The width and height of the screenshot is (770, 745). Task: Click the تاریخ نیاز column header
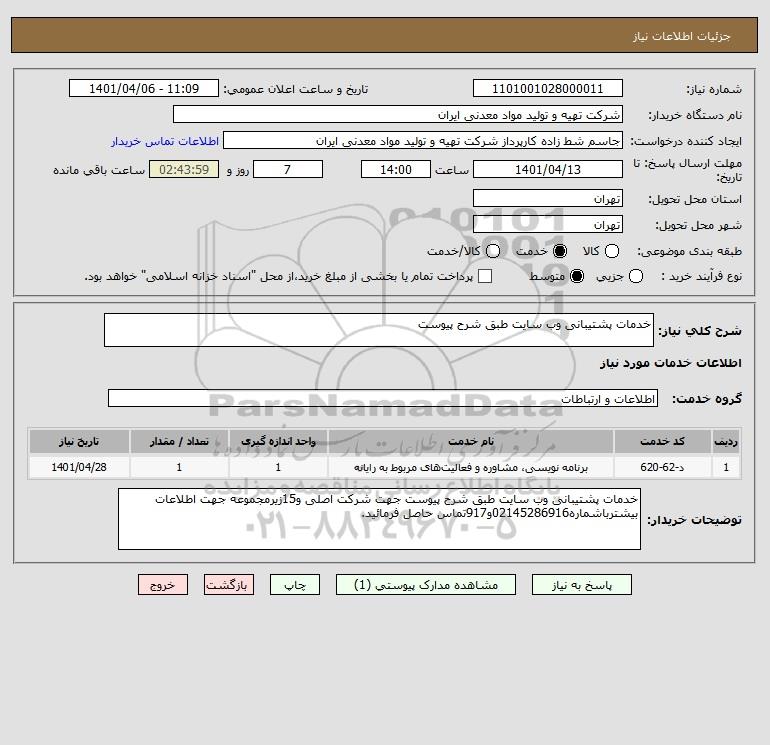click(79, 441)
